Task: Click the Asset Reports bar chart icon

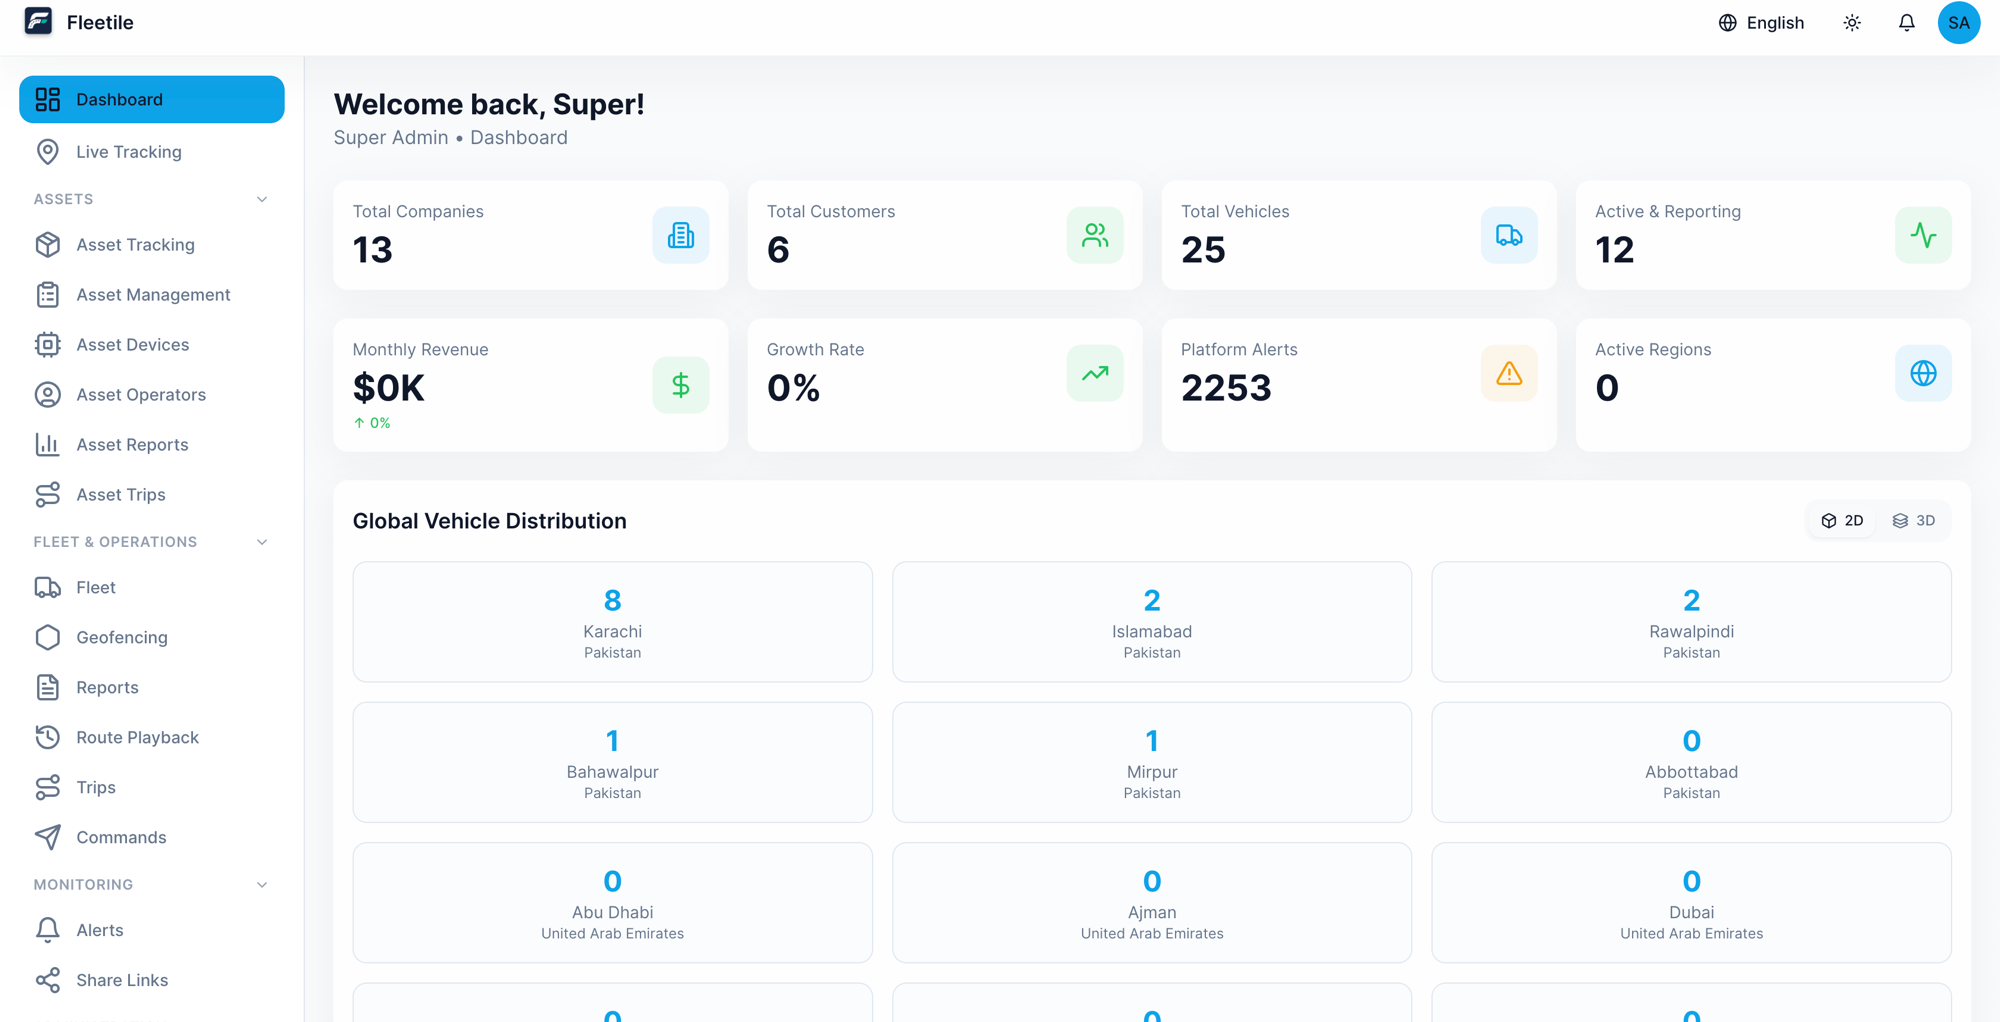Action: point(48,444)
